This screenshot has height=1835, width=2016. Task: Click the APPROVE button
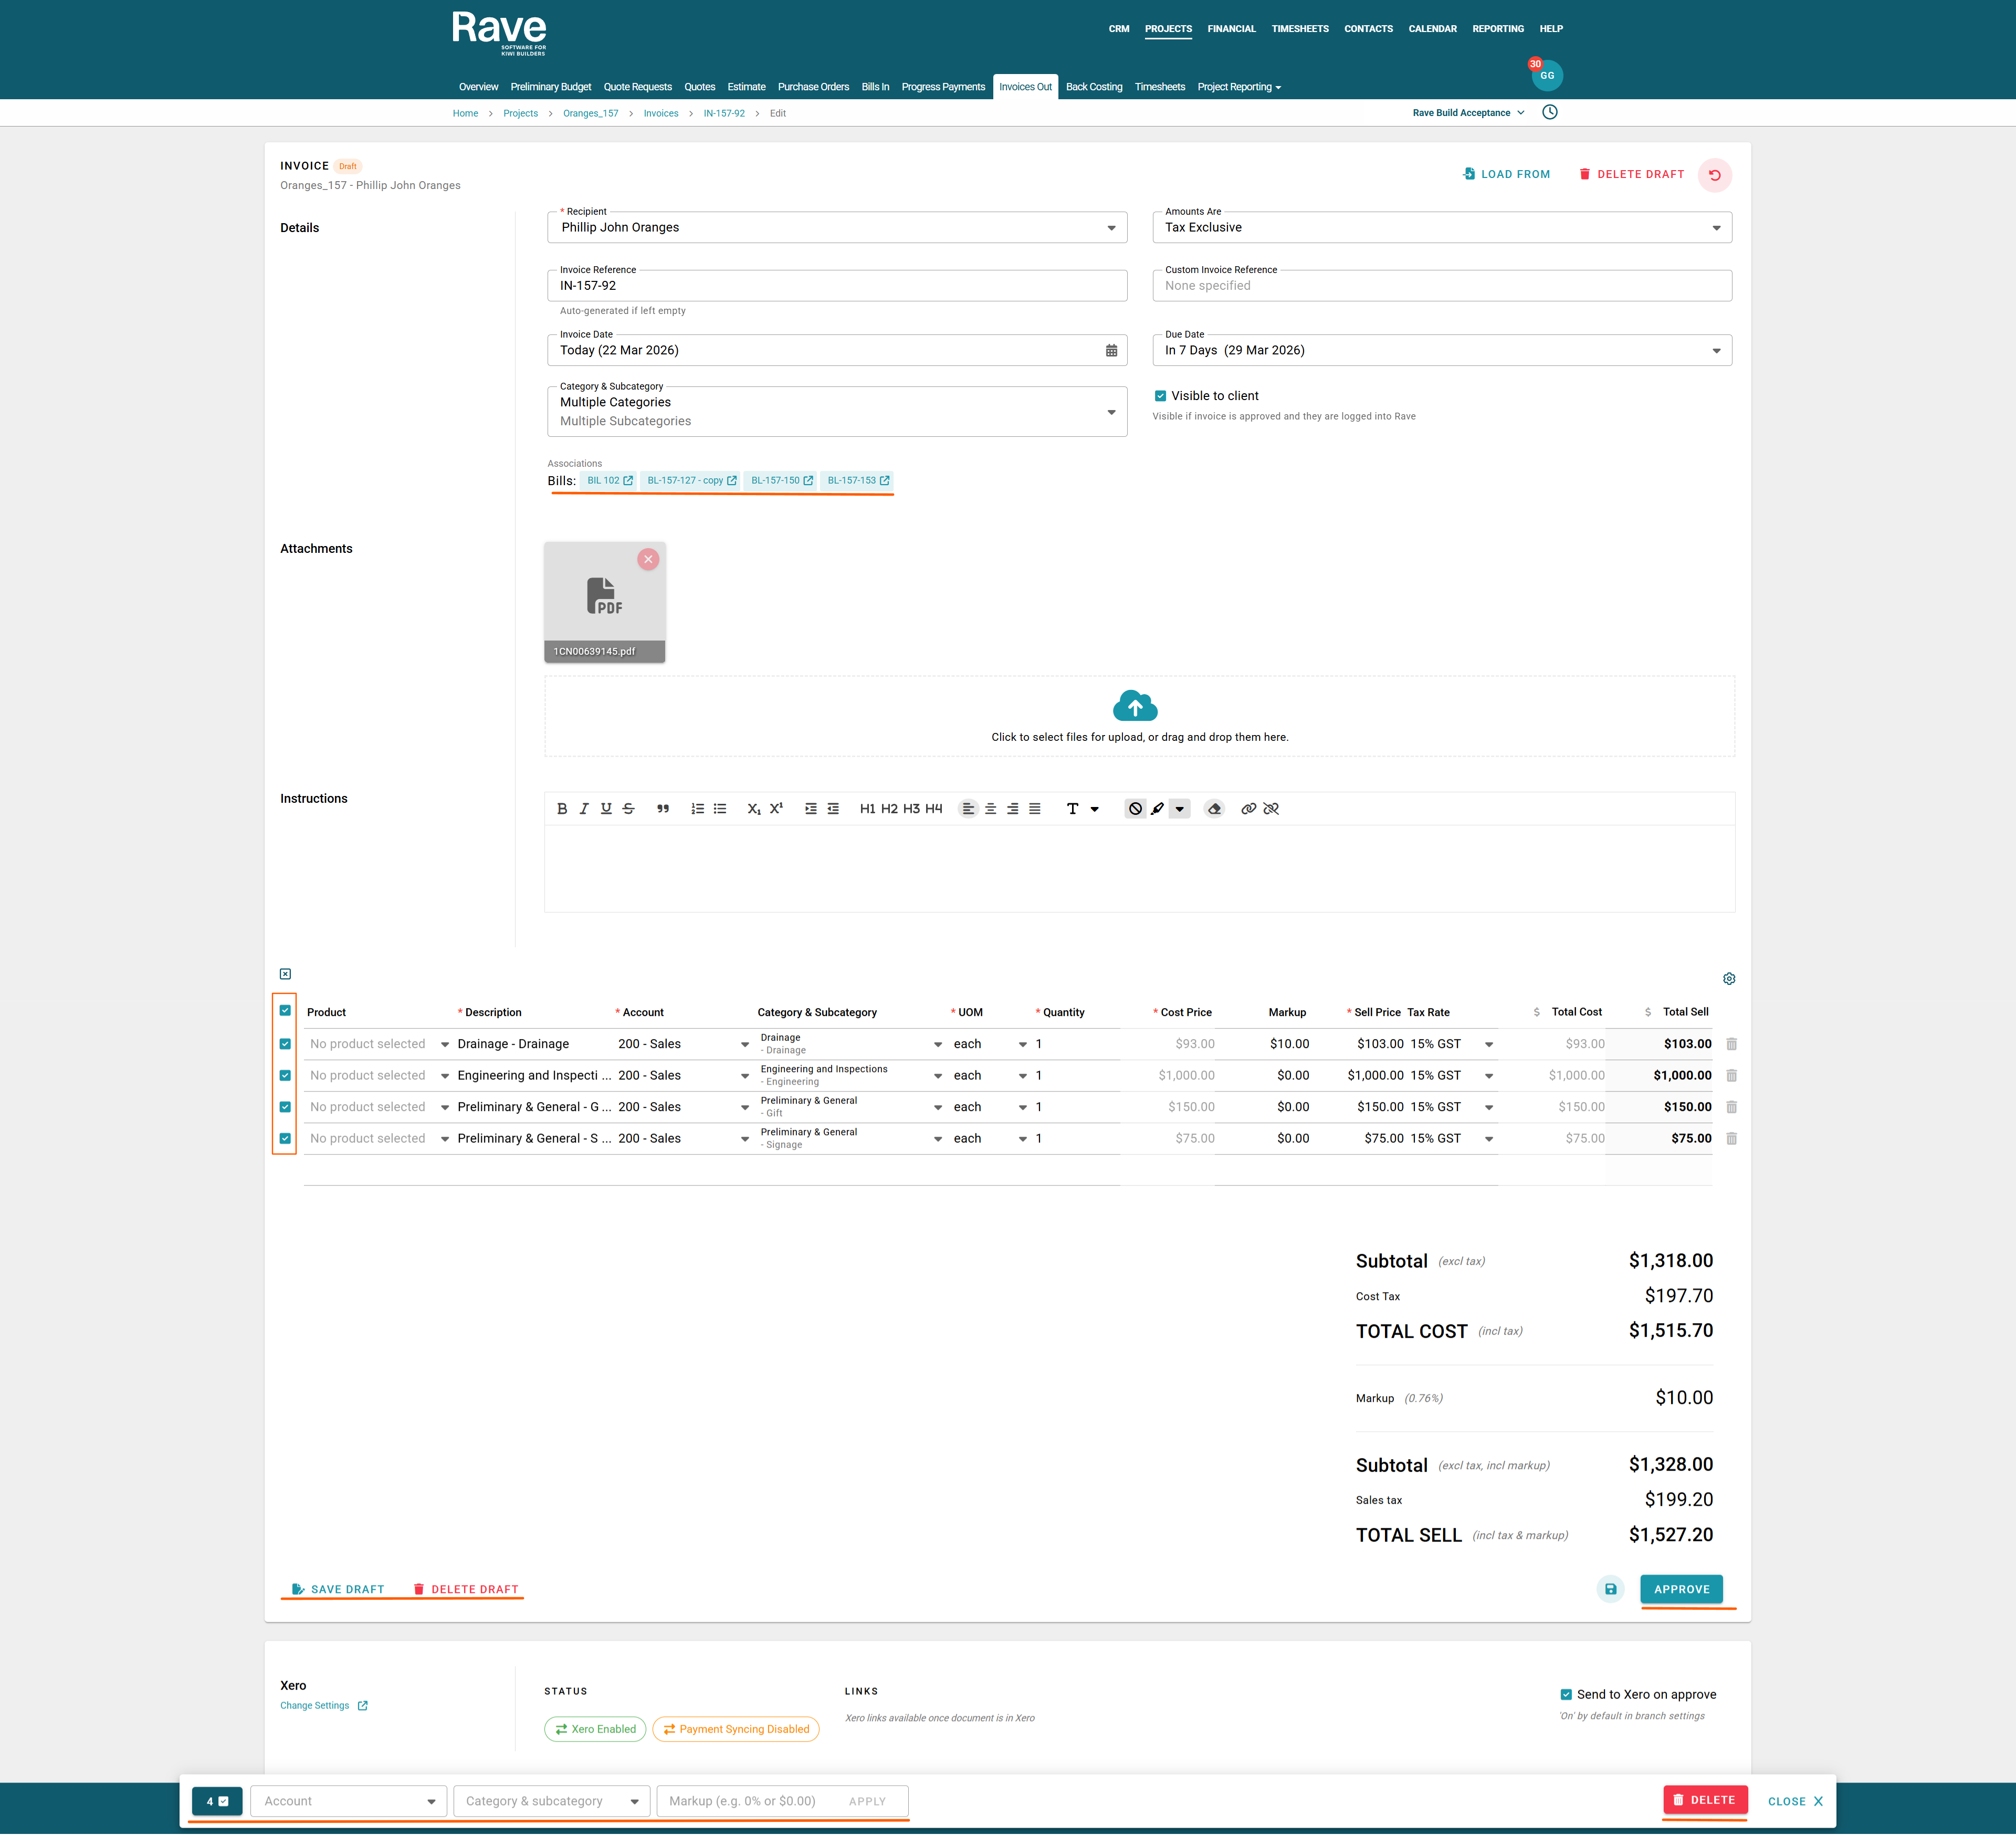tap(1681, 1589)
